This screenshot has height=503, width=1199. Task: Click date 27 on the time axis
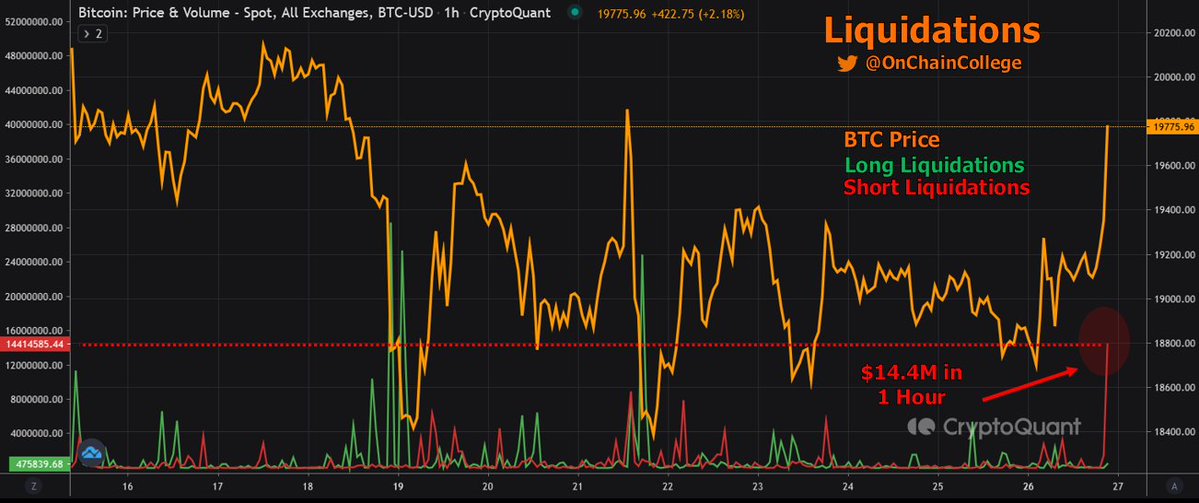click(1118, 486)
